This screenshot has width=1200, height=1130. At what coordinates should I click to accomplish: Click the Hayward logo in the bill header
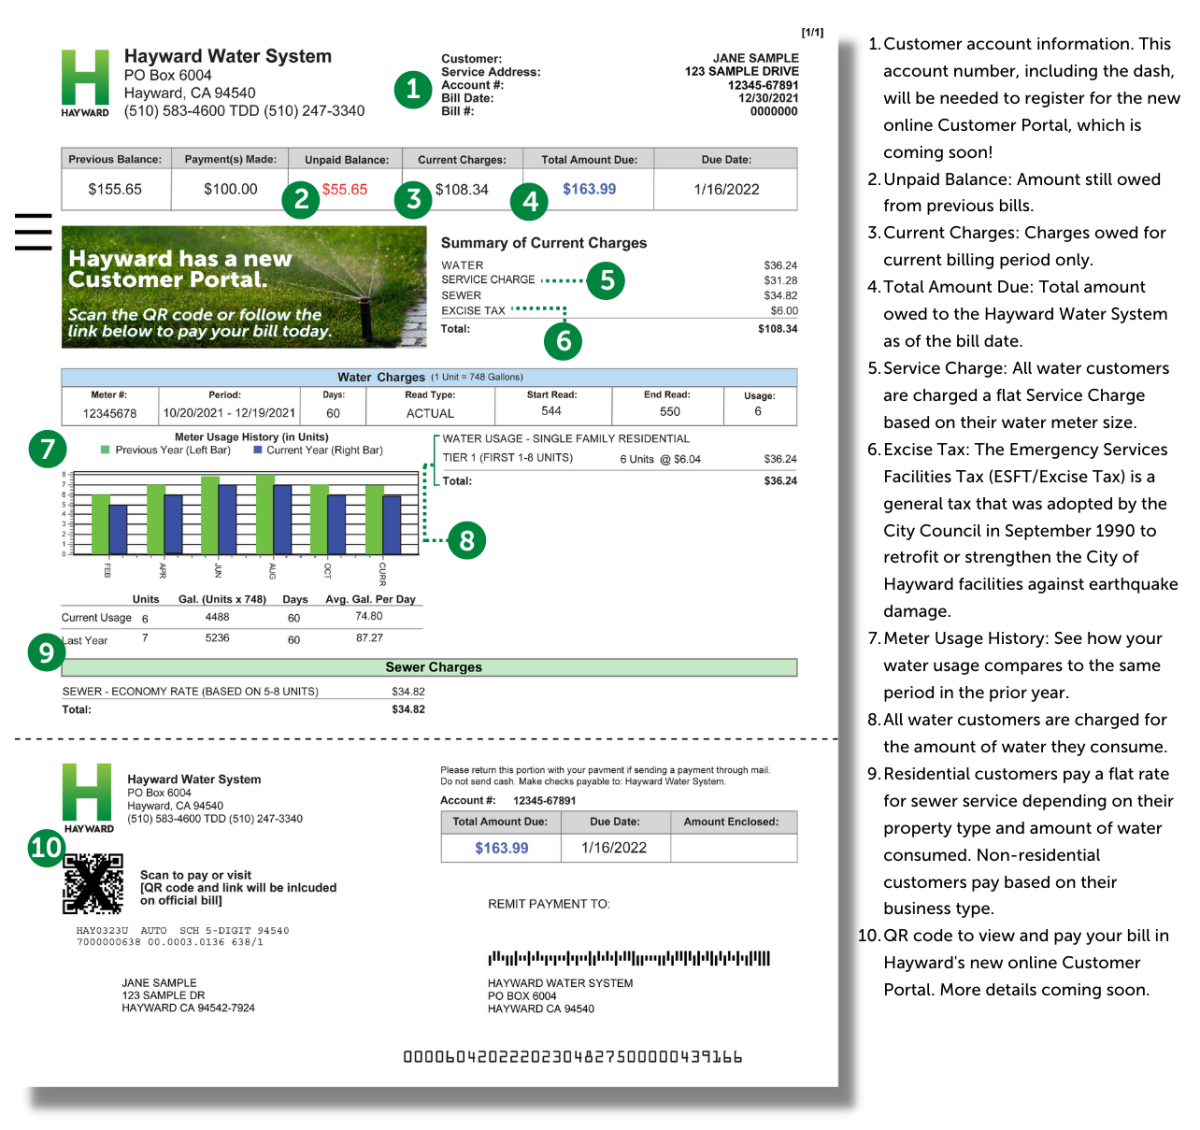[85, 82]
